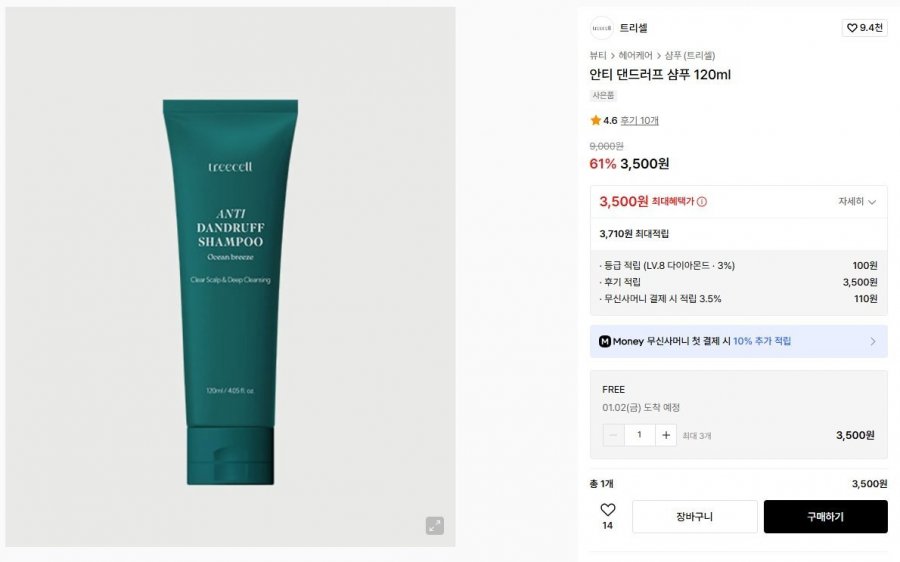This screenshot has height=562, width=900.
Task: Like the brand with 9.4천 heart
Action: [864, 28]
